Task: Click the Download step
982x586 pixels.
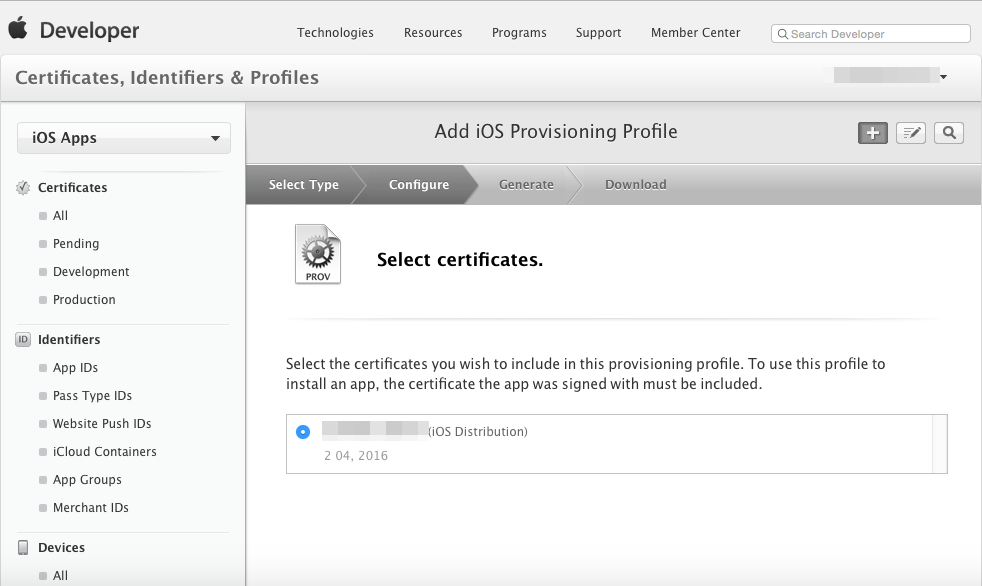Action: tap(636, 185)
